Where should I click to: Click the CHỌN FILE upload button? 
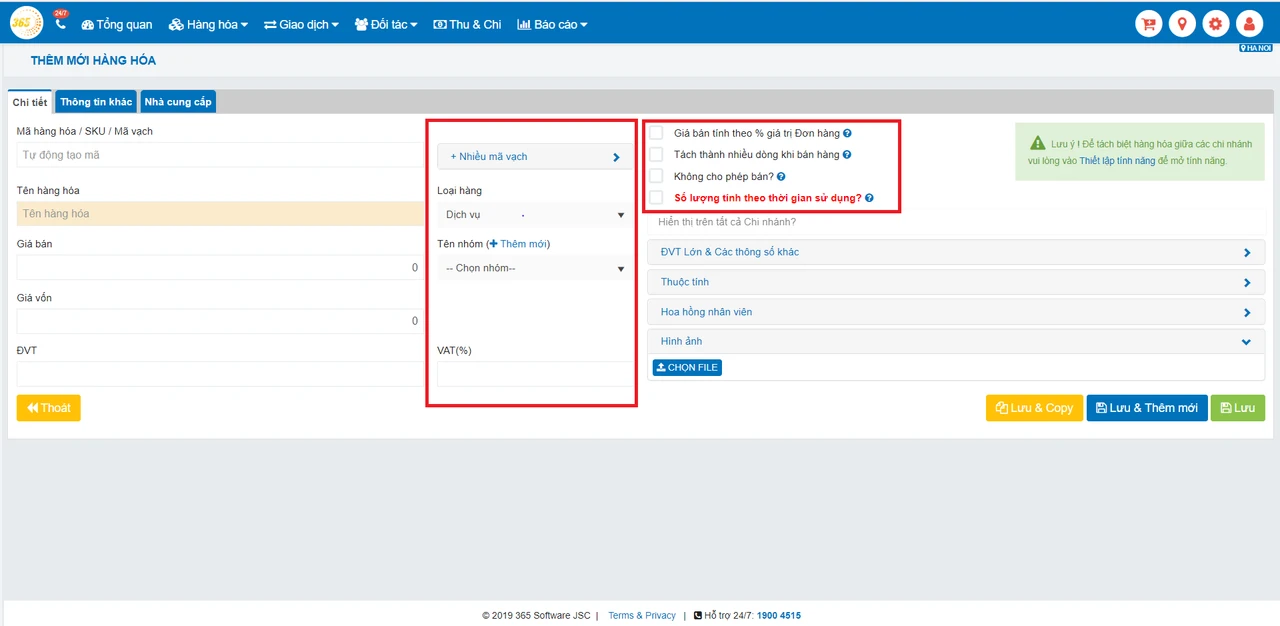coord(687,368)
